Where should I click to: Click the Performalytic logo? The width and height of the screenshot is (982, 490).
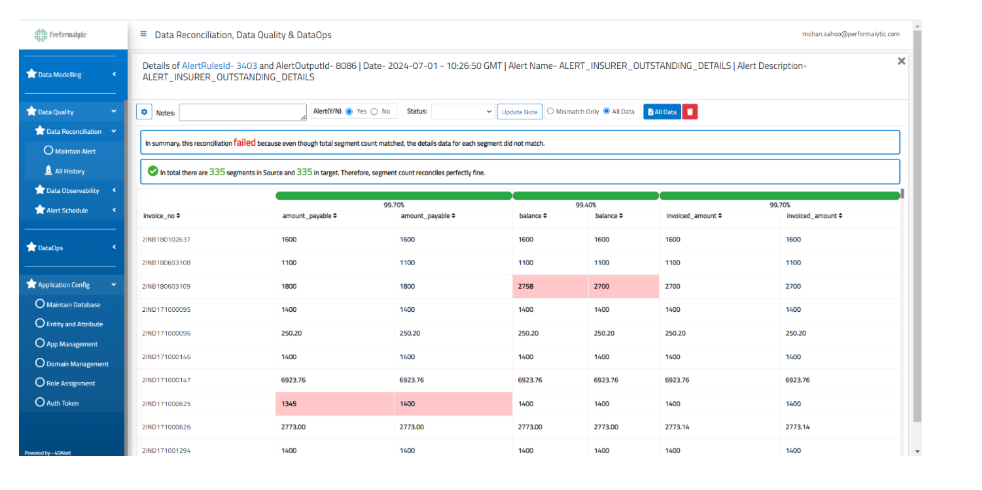click(62, 34)
